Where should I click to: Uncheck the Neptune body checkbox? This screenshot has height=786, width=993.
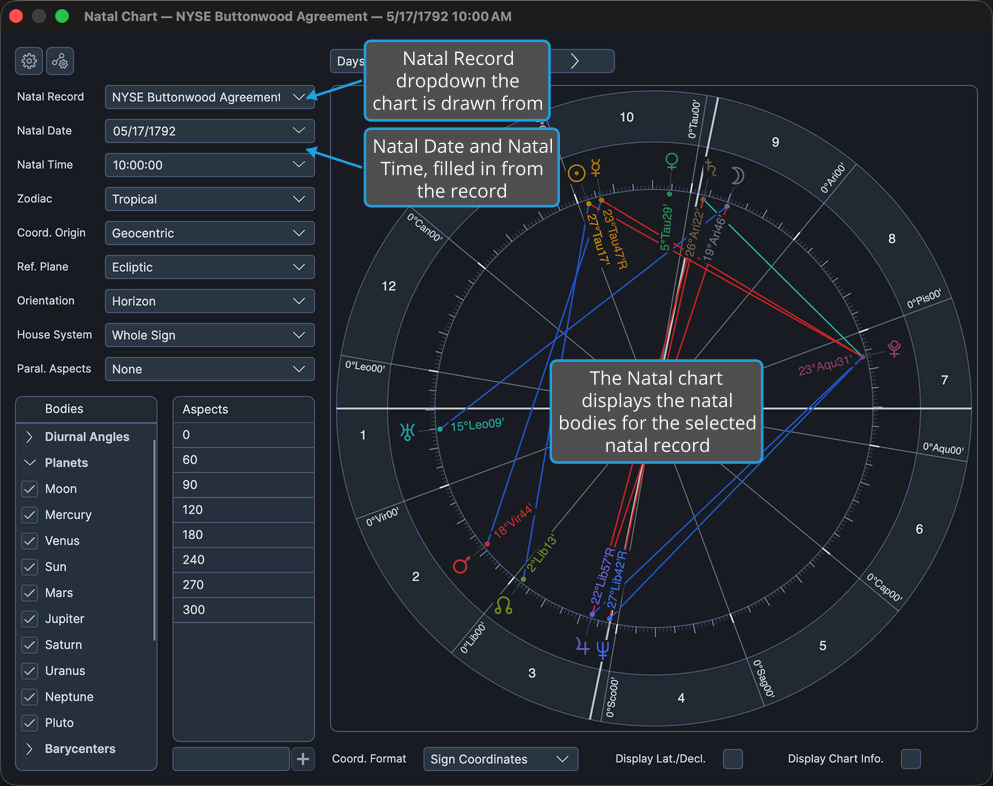30,697
